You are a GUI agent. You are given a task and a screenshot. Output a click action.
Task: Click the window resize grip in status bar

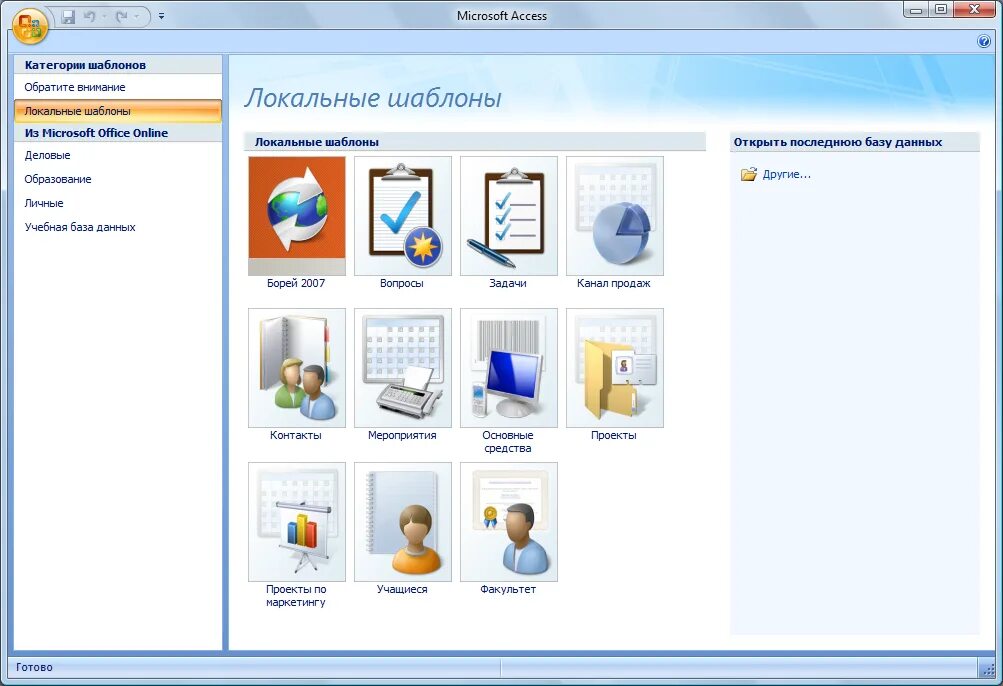[987, 669]
